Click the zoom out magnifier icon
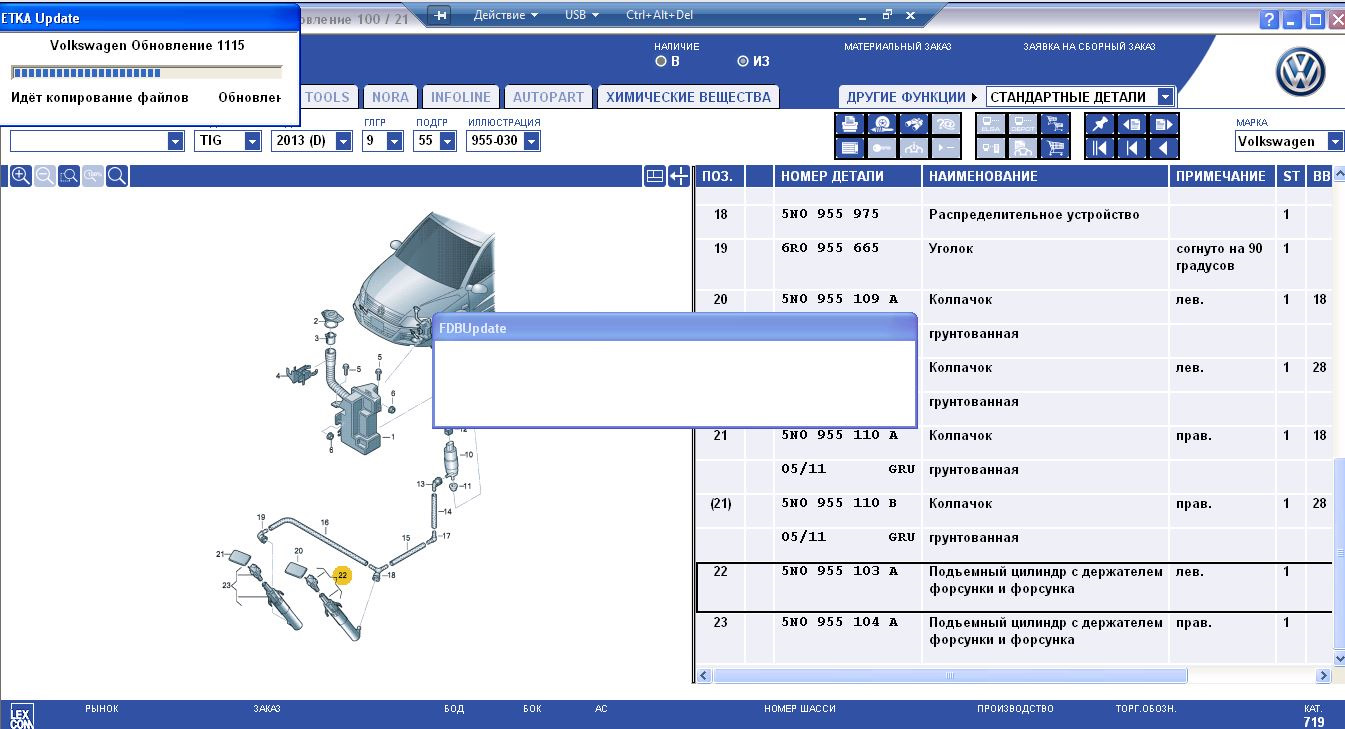This screenshot has height=729, width=1345. pos(45,177)
